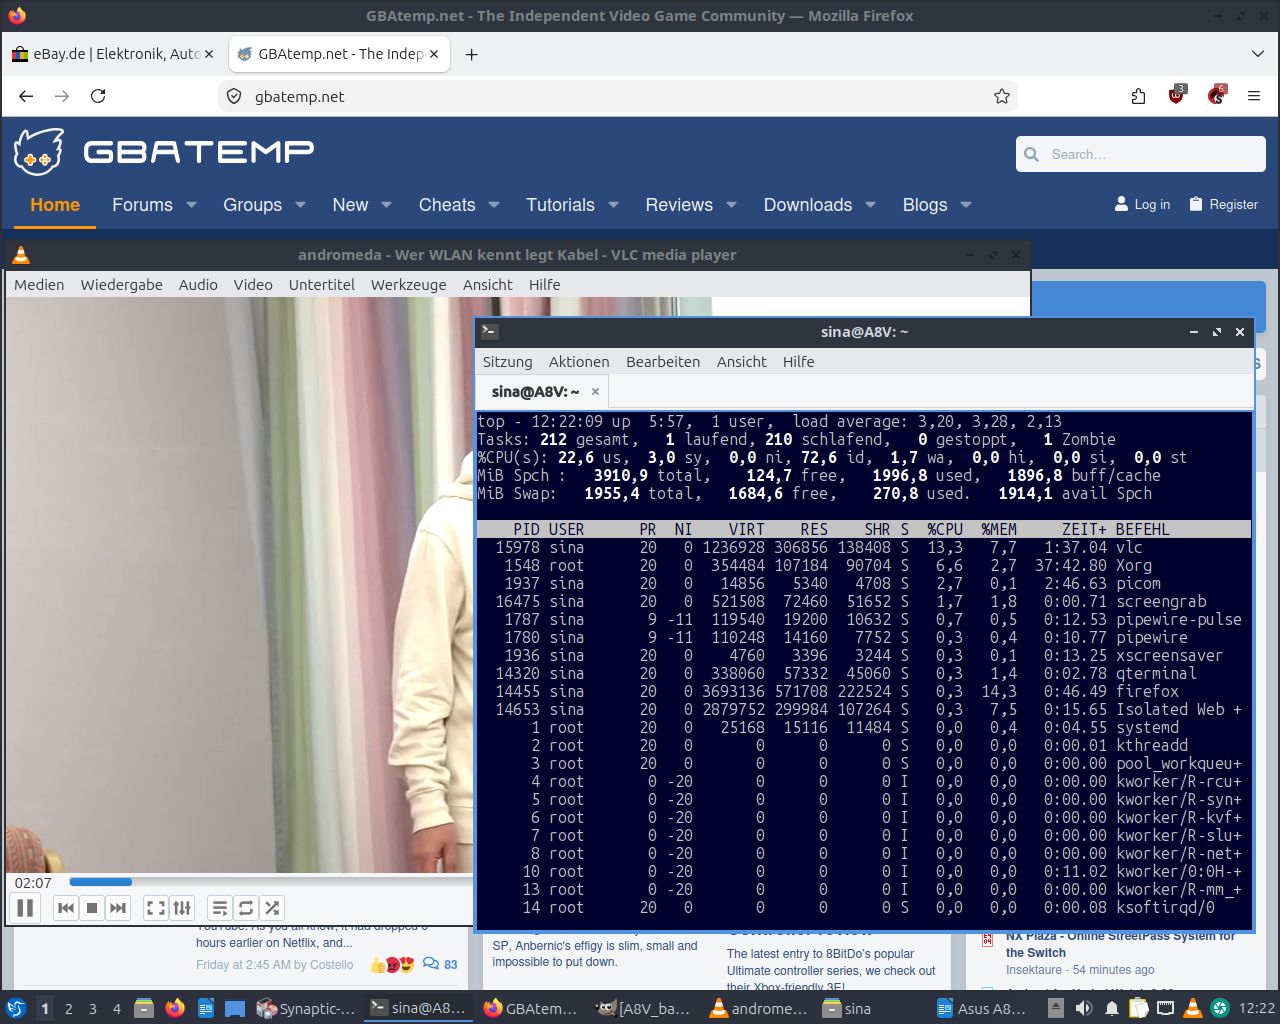Image resolution: width=1280 pixels, height=1024 pixels.
Task: Open the VLC Hilfe menu
Action: point(545,285)
